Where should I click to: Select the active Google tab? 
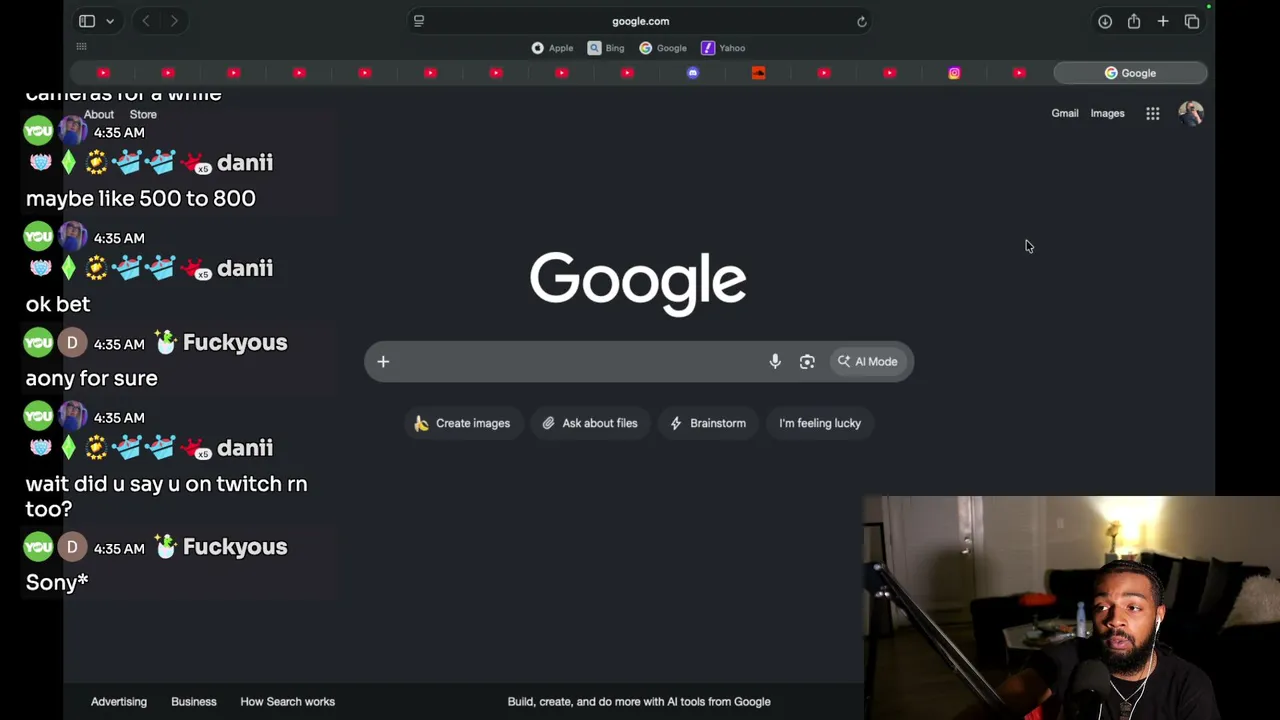1130,73
